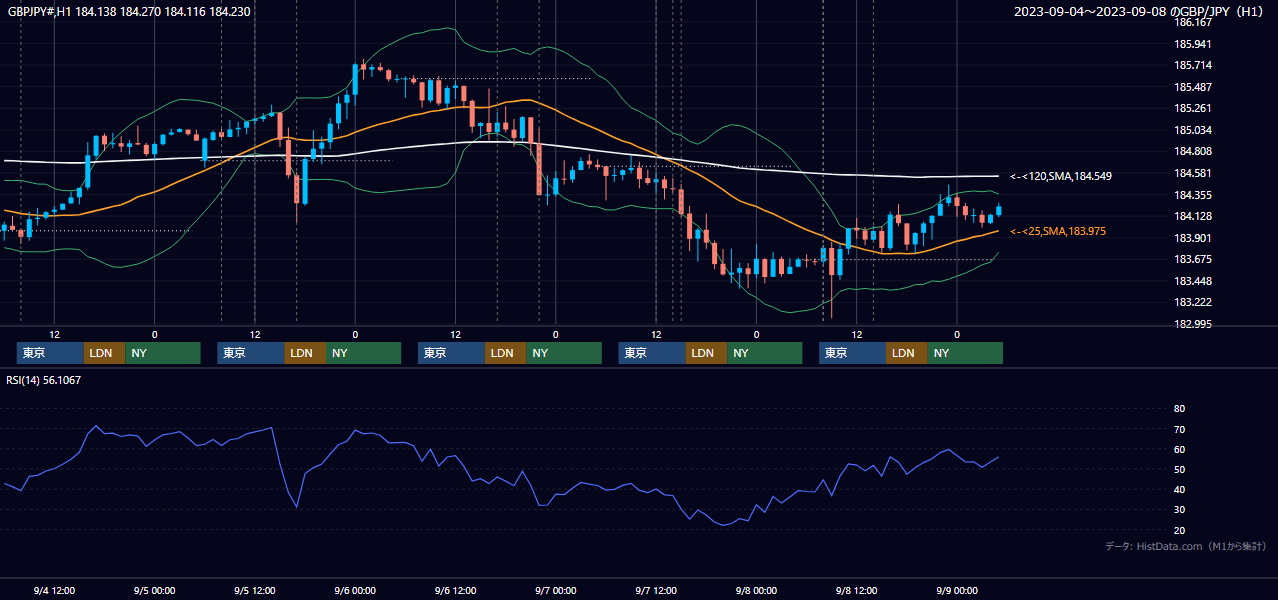
Task: Click price axis label 183.901
Action: 1193,238
